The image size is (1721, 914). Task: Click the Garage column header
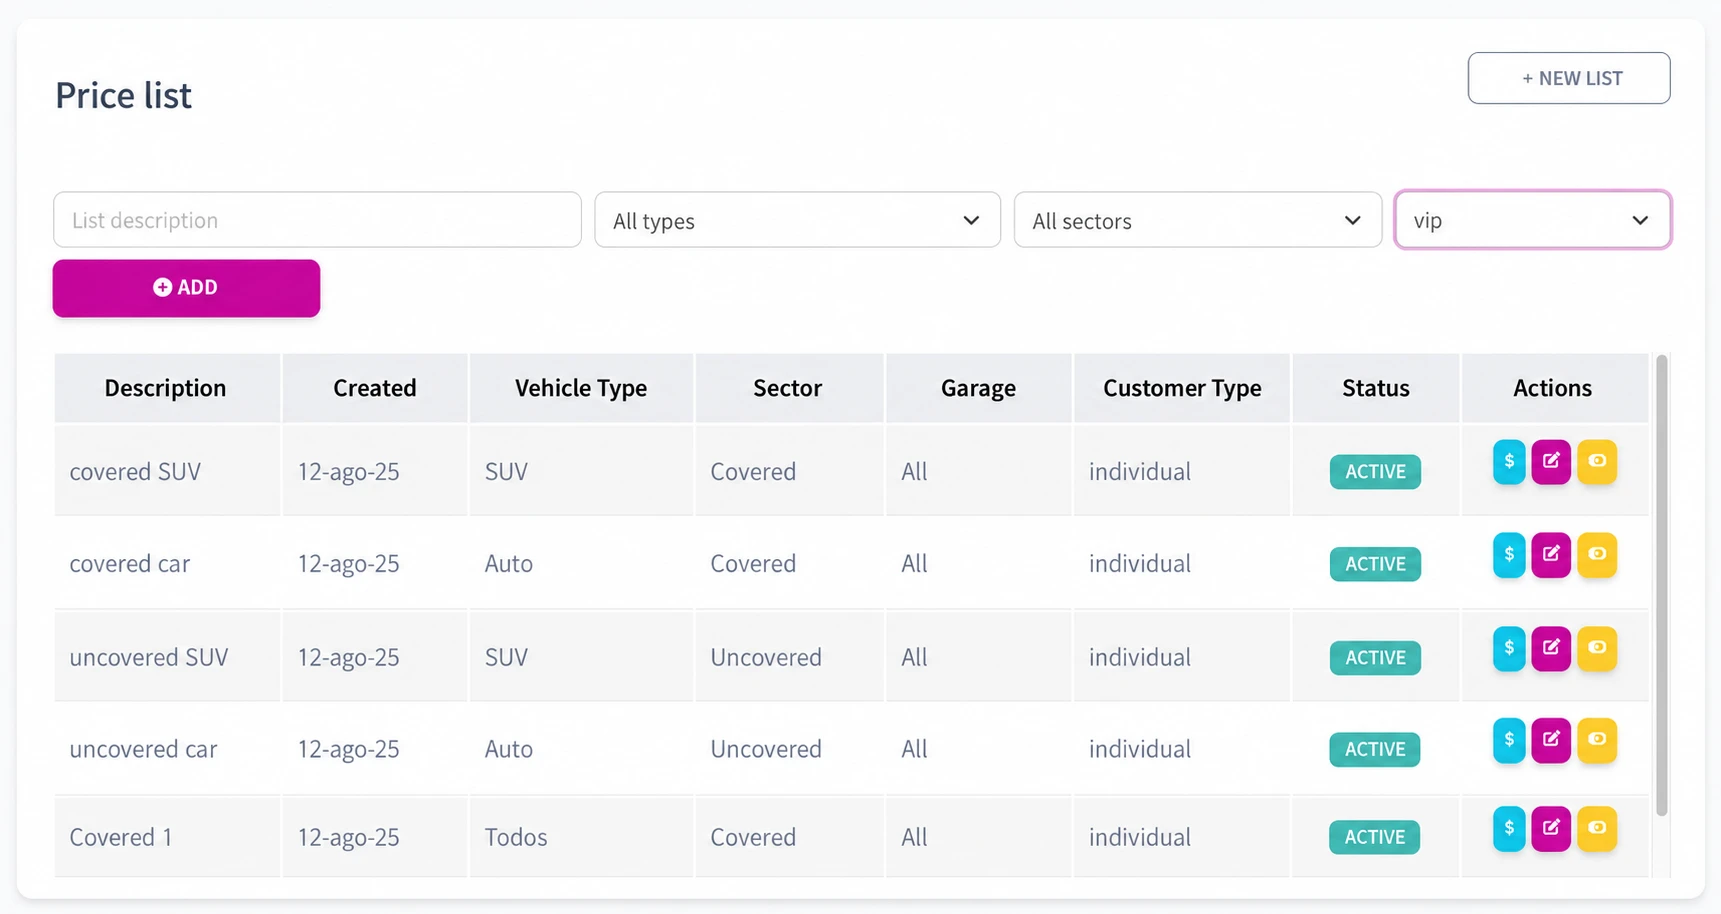[978, 388]
